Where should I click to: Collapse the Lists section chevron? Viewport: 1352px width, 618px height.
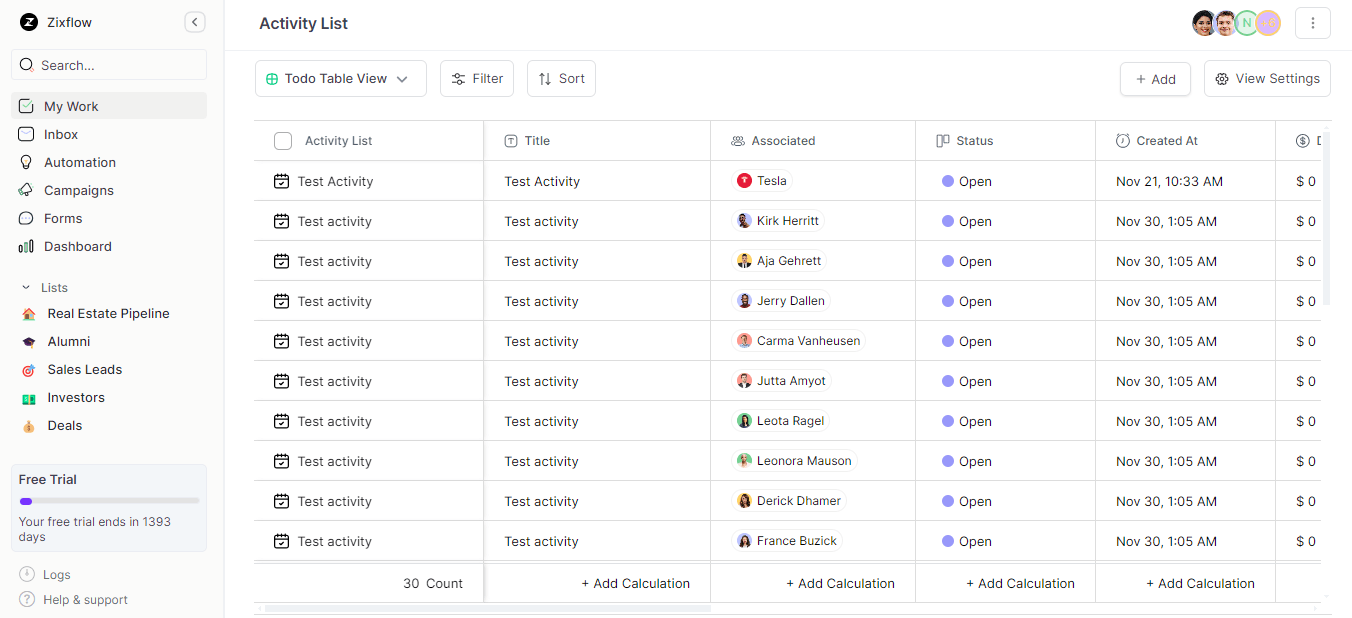coord(27,287)
